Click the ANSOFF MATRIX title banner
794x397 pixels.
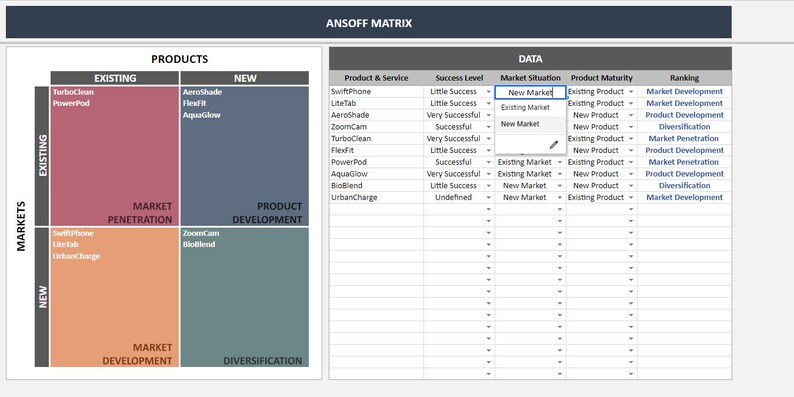[369, 22]
